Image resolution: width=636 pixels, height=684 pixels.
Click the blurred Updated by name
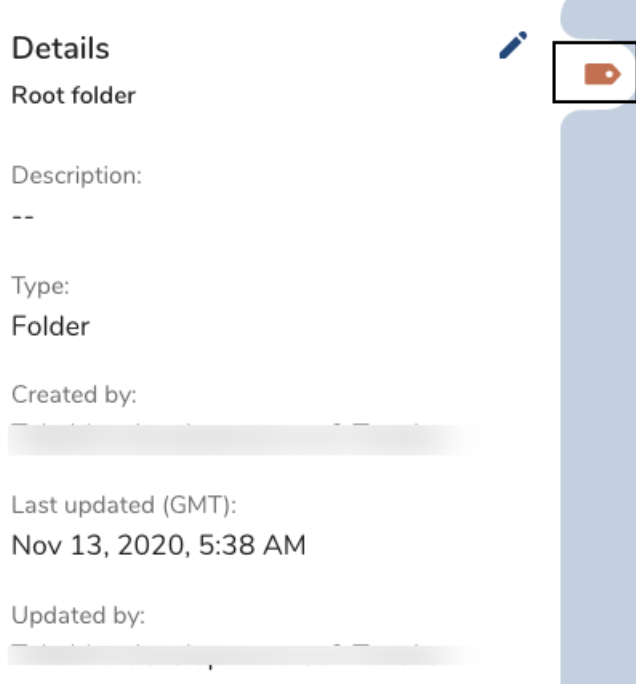(230, 656)
